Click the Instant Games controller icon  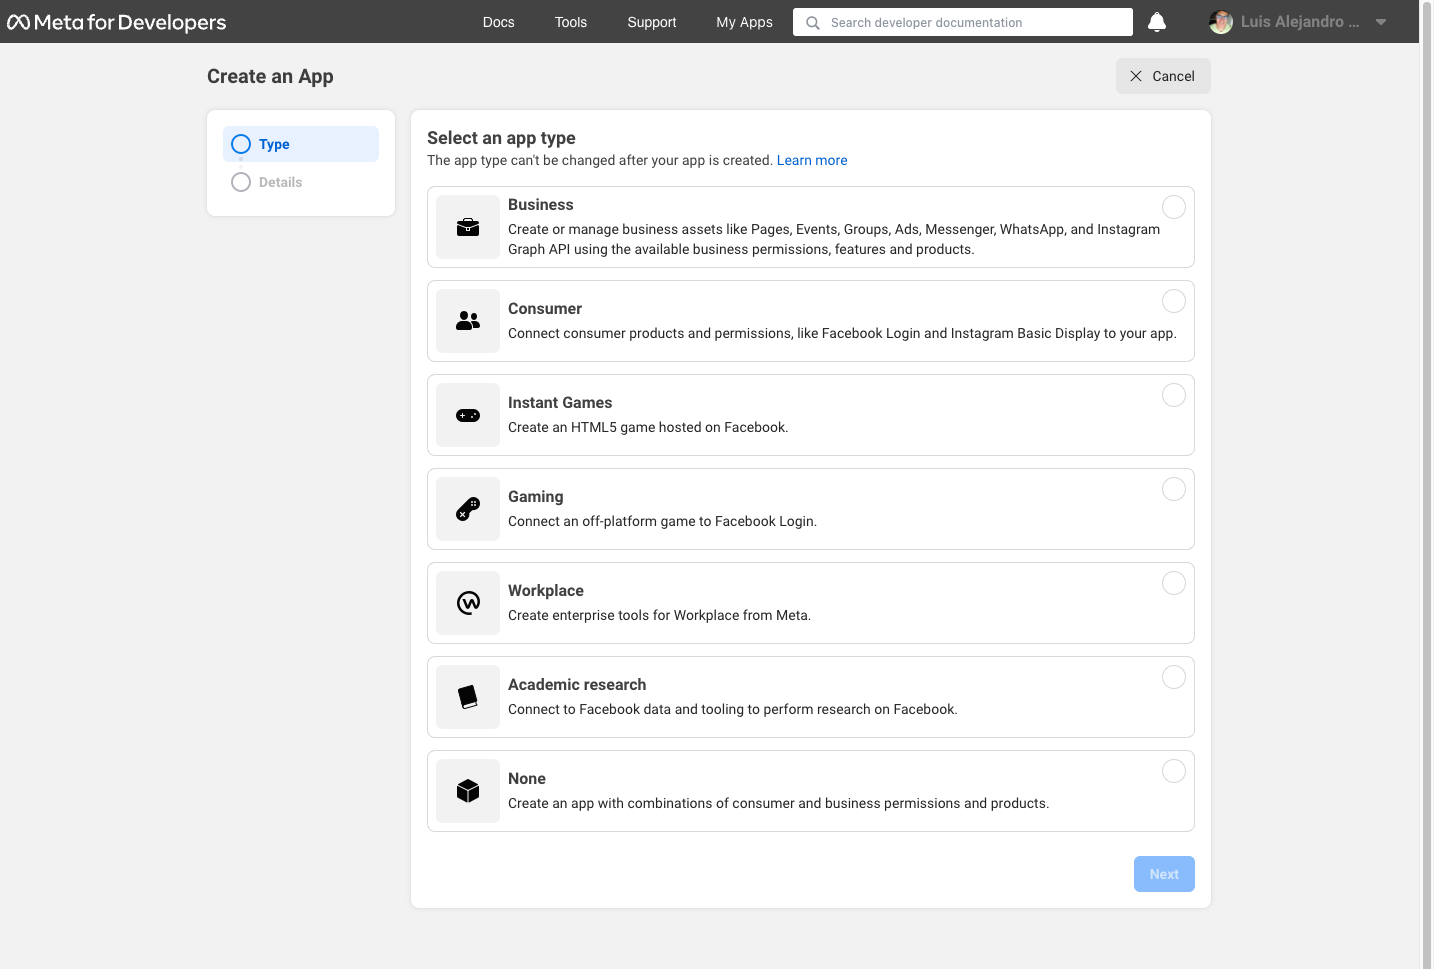click(x=468, y=415)
